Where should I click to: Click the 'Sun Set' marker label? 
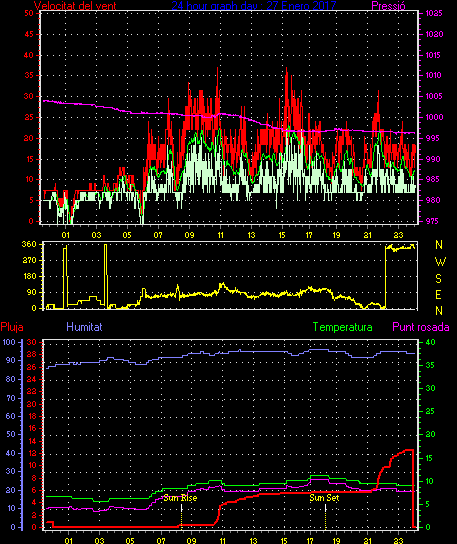tap(324, 498)
